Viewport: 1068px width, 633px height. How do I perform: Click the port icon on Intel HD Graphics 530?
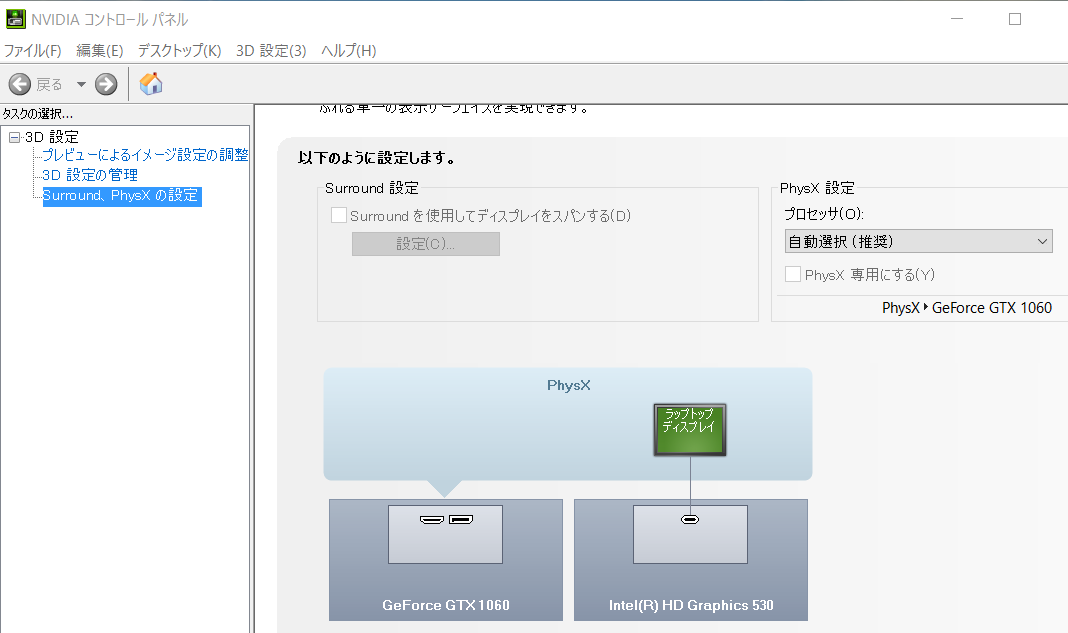(690, 520)
